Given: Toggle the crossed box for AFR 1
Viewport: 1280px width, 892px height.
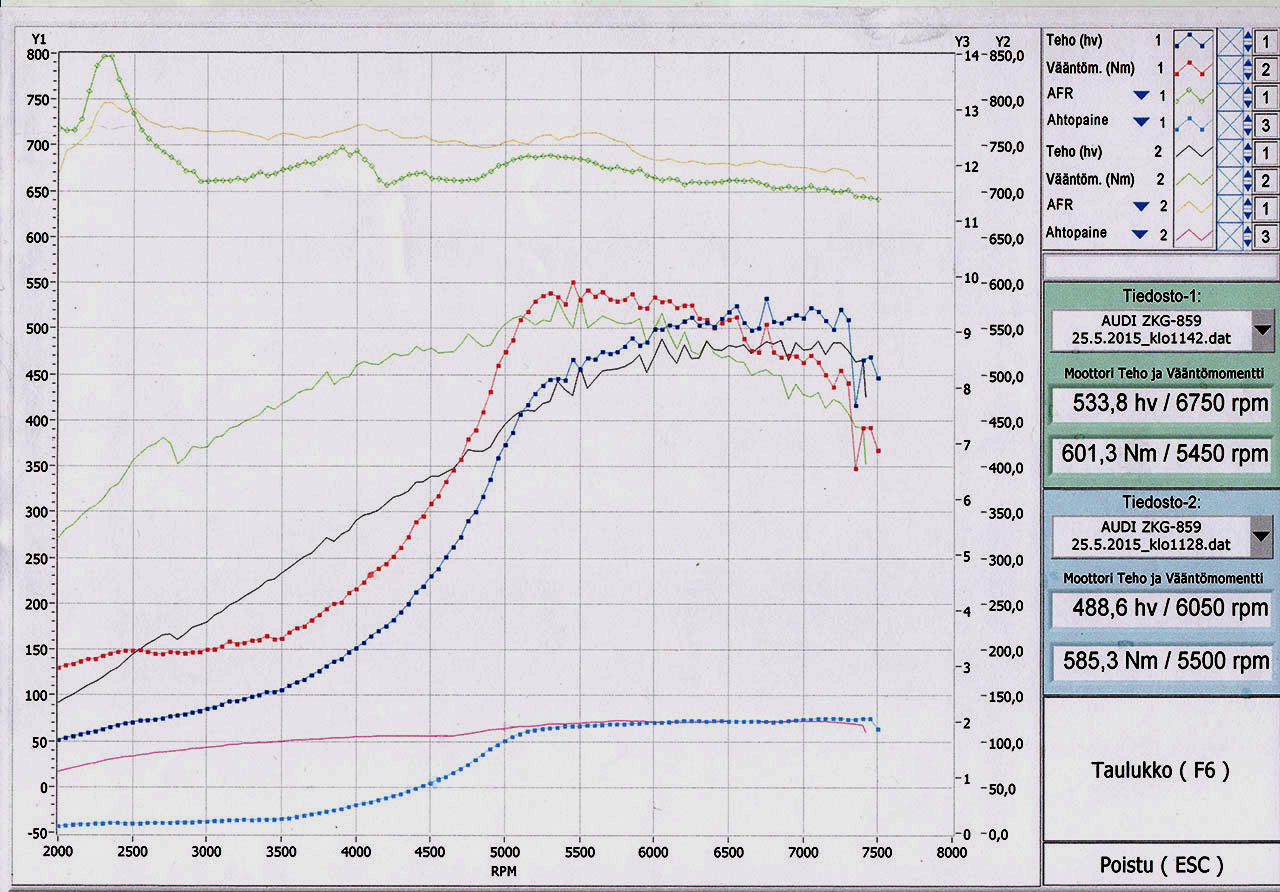Looking at the screenshot, I should click(x=1229, y=97).
